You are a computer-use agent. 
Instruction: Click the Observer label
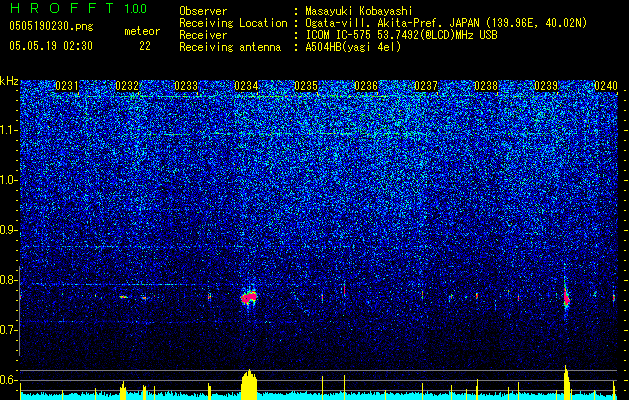[203, 11]
